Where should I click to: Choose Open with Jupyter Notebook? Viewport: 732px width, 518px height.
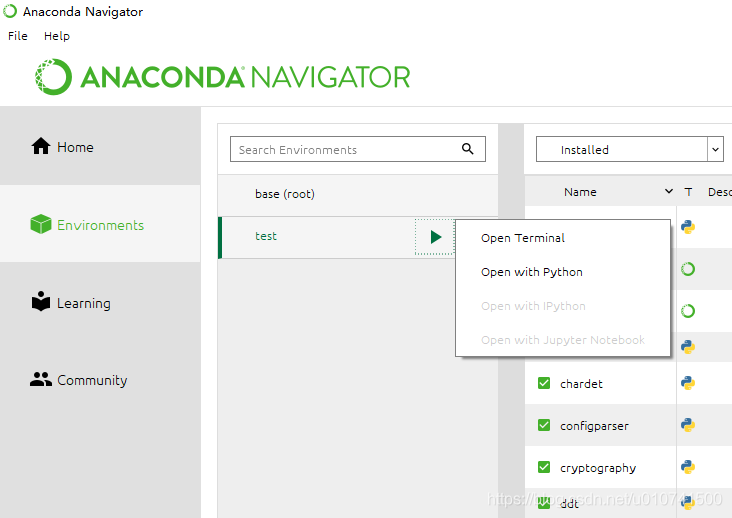click(563, 340)
